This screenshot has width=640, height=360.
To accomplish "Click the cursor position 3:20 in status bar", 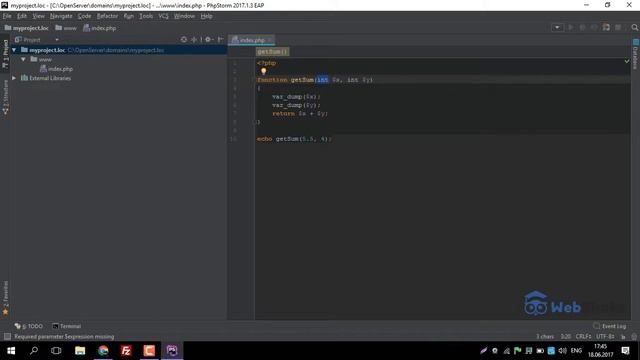I will coord(565,337).
